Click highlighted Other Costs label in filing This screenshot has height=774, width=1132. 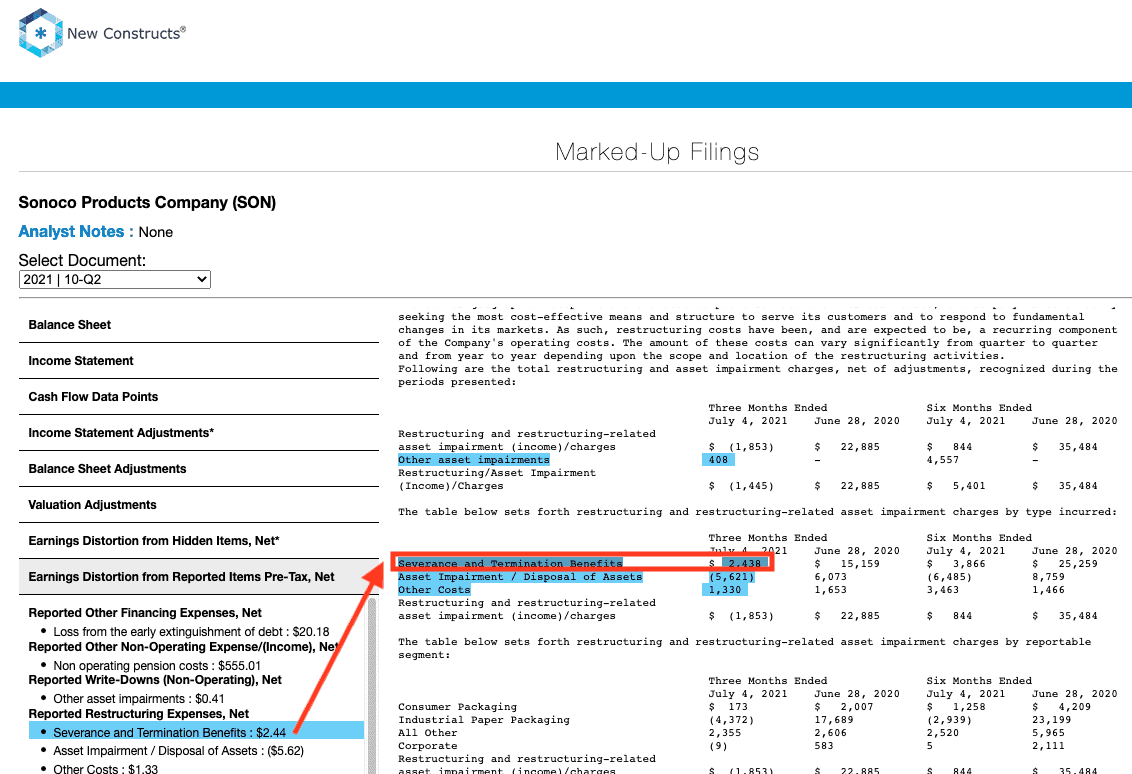(x=434, y=590)
